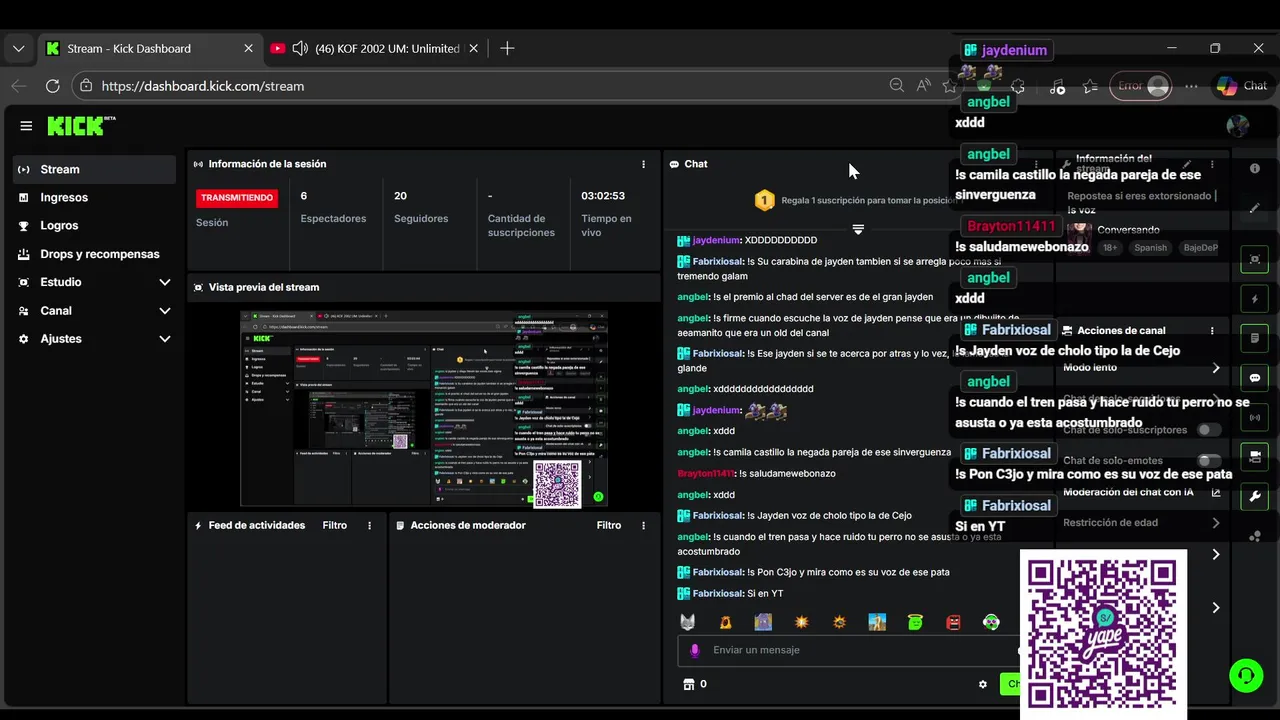Insert the grey wolf emote
The image size is (1280, 720).
pos(688,622)
